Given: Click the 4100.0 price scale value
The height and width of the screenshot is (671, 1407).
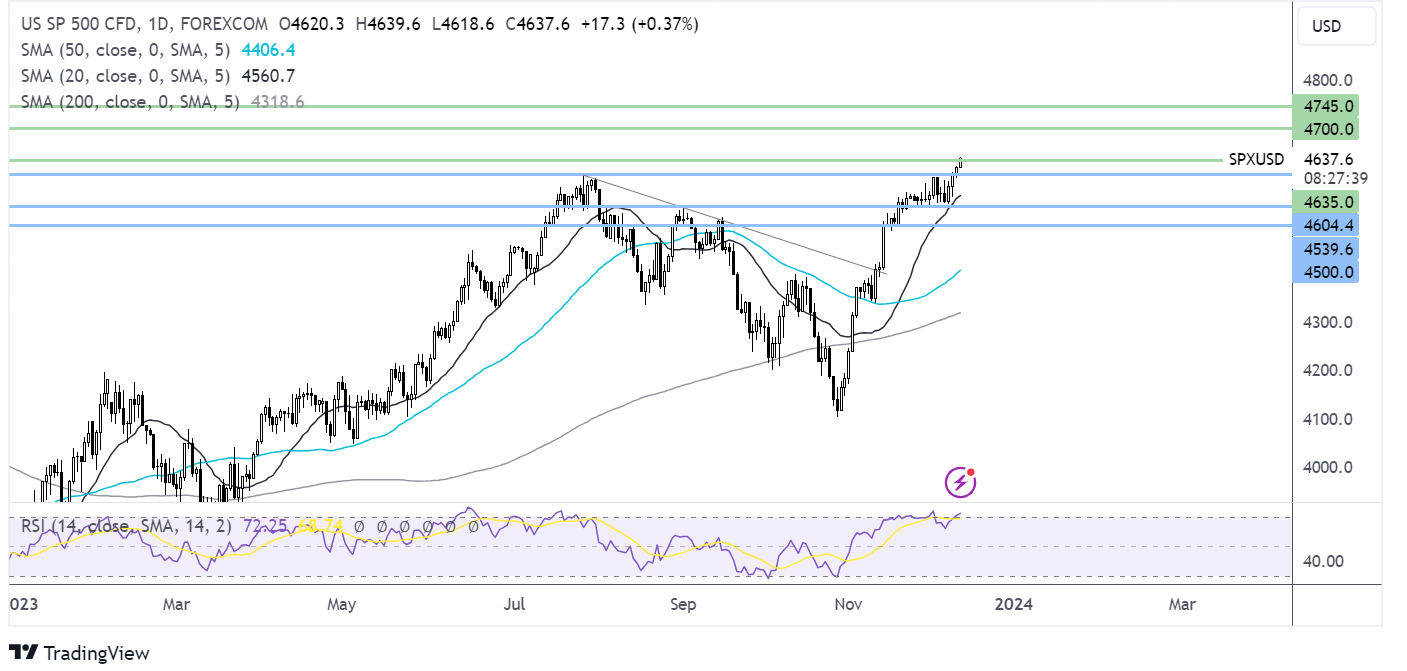Looking at the screenshot, I should tap(1329, 419).
